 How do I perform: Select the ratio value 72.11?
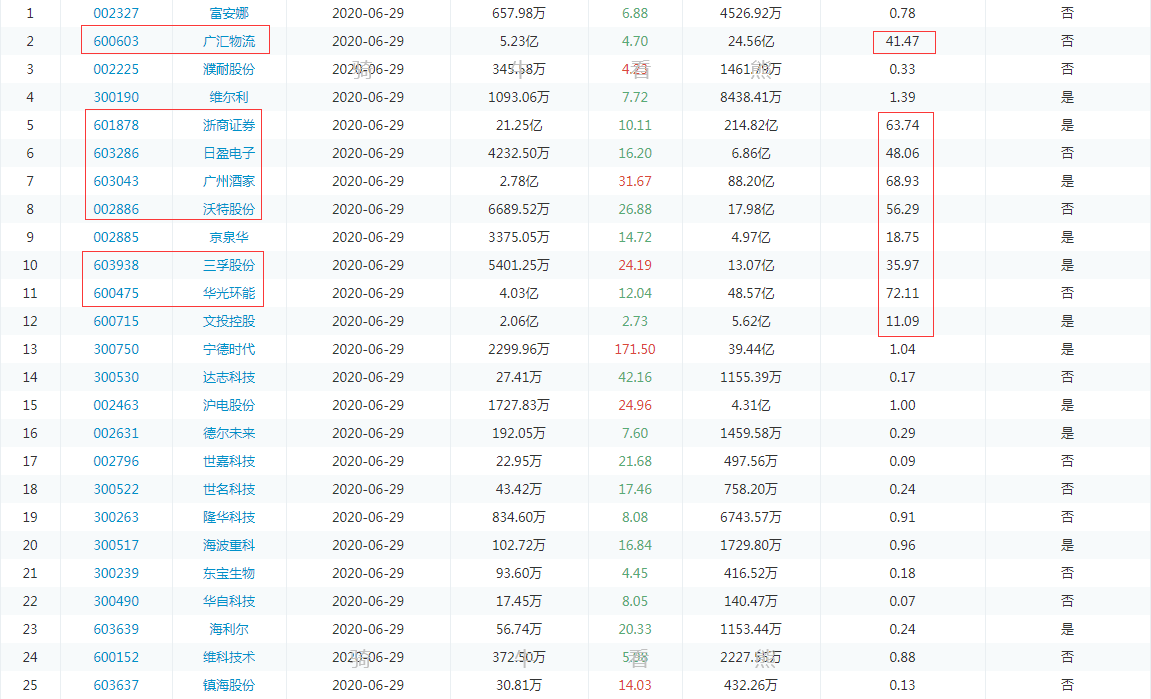[x=902, y=293]
